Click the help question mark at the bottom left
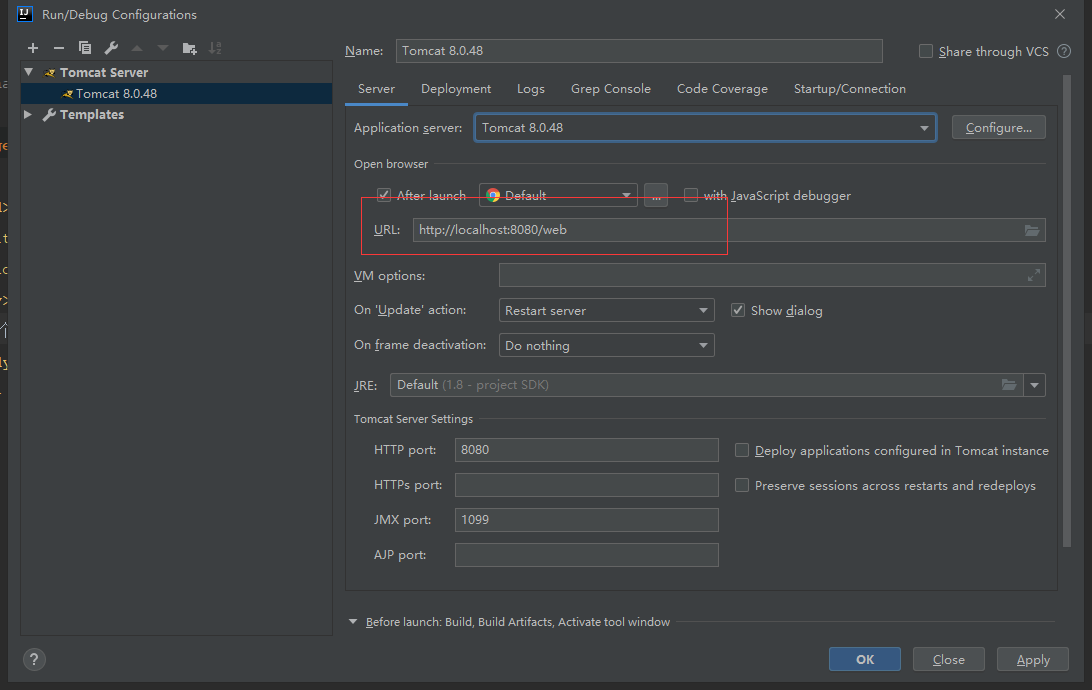This screenshot has height=690, width=1092. click(34, 659)
